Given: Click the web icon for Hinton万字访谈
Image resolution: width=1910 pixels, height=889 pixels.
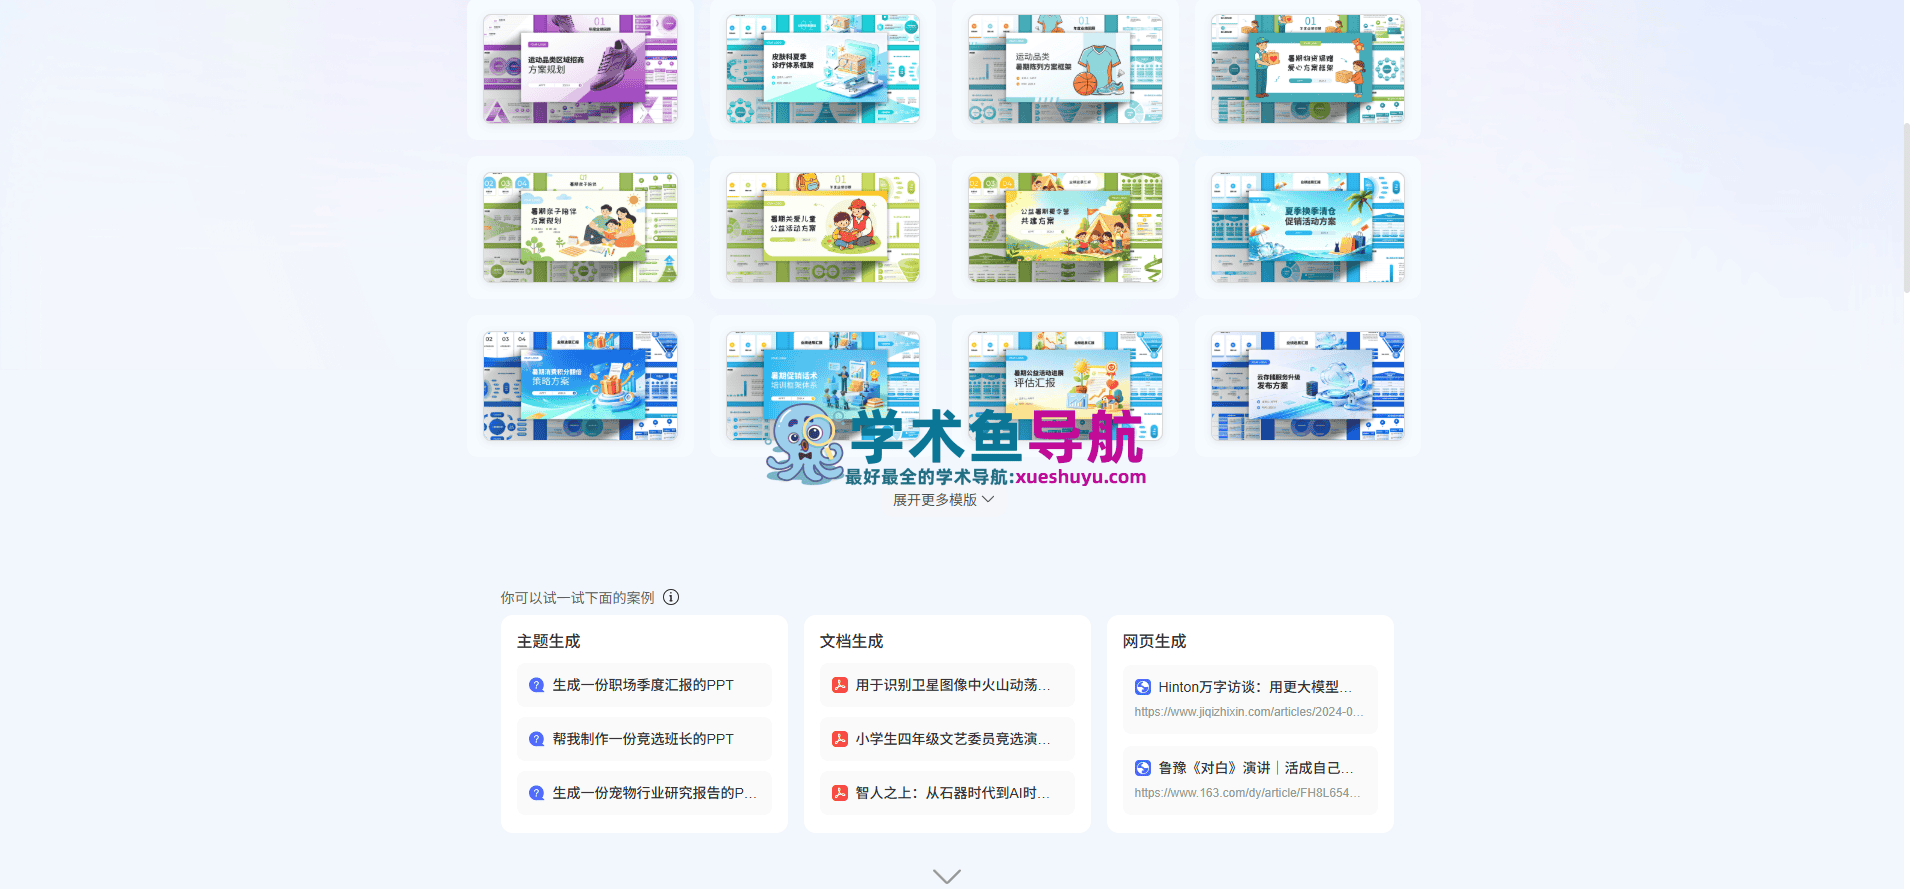Looking at the screenshot, I should 1143,687.
